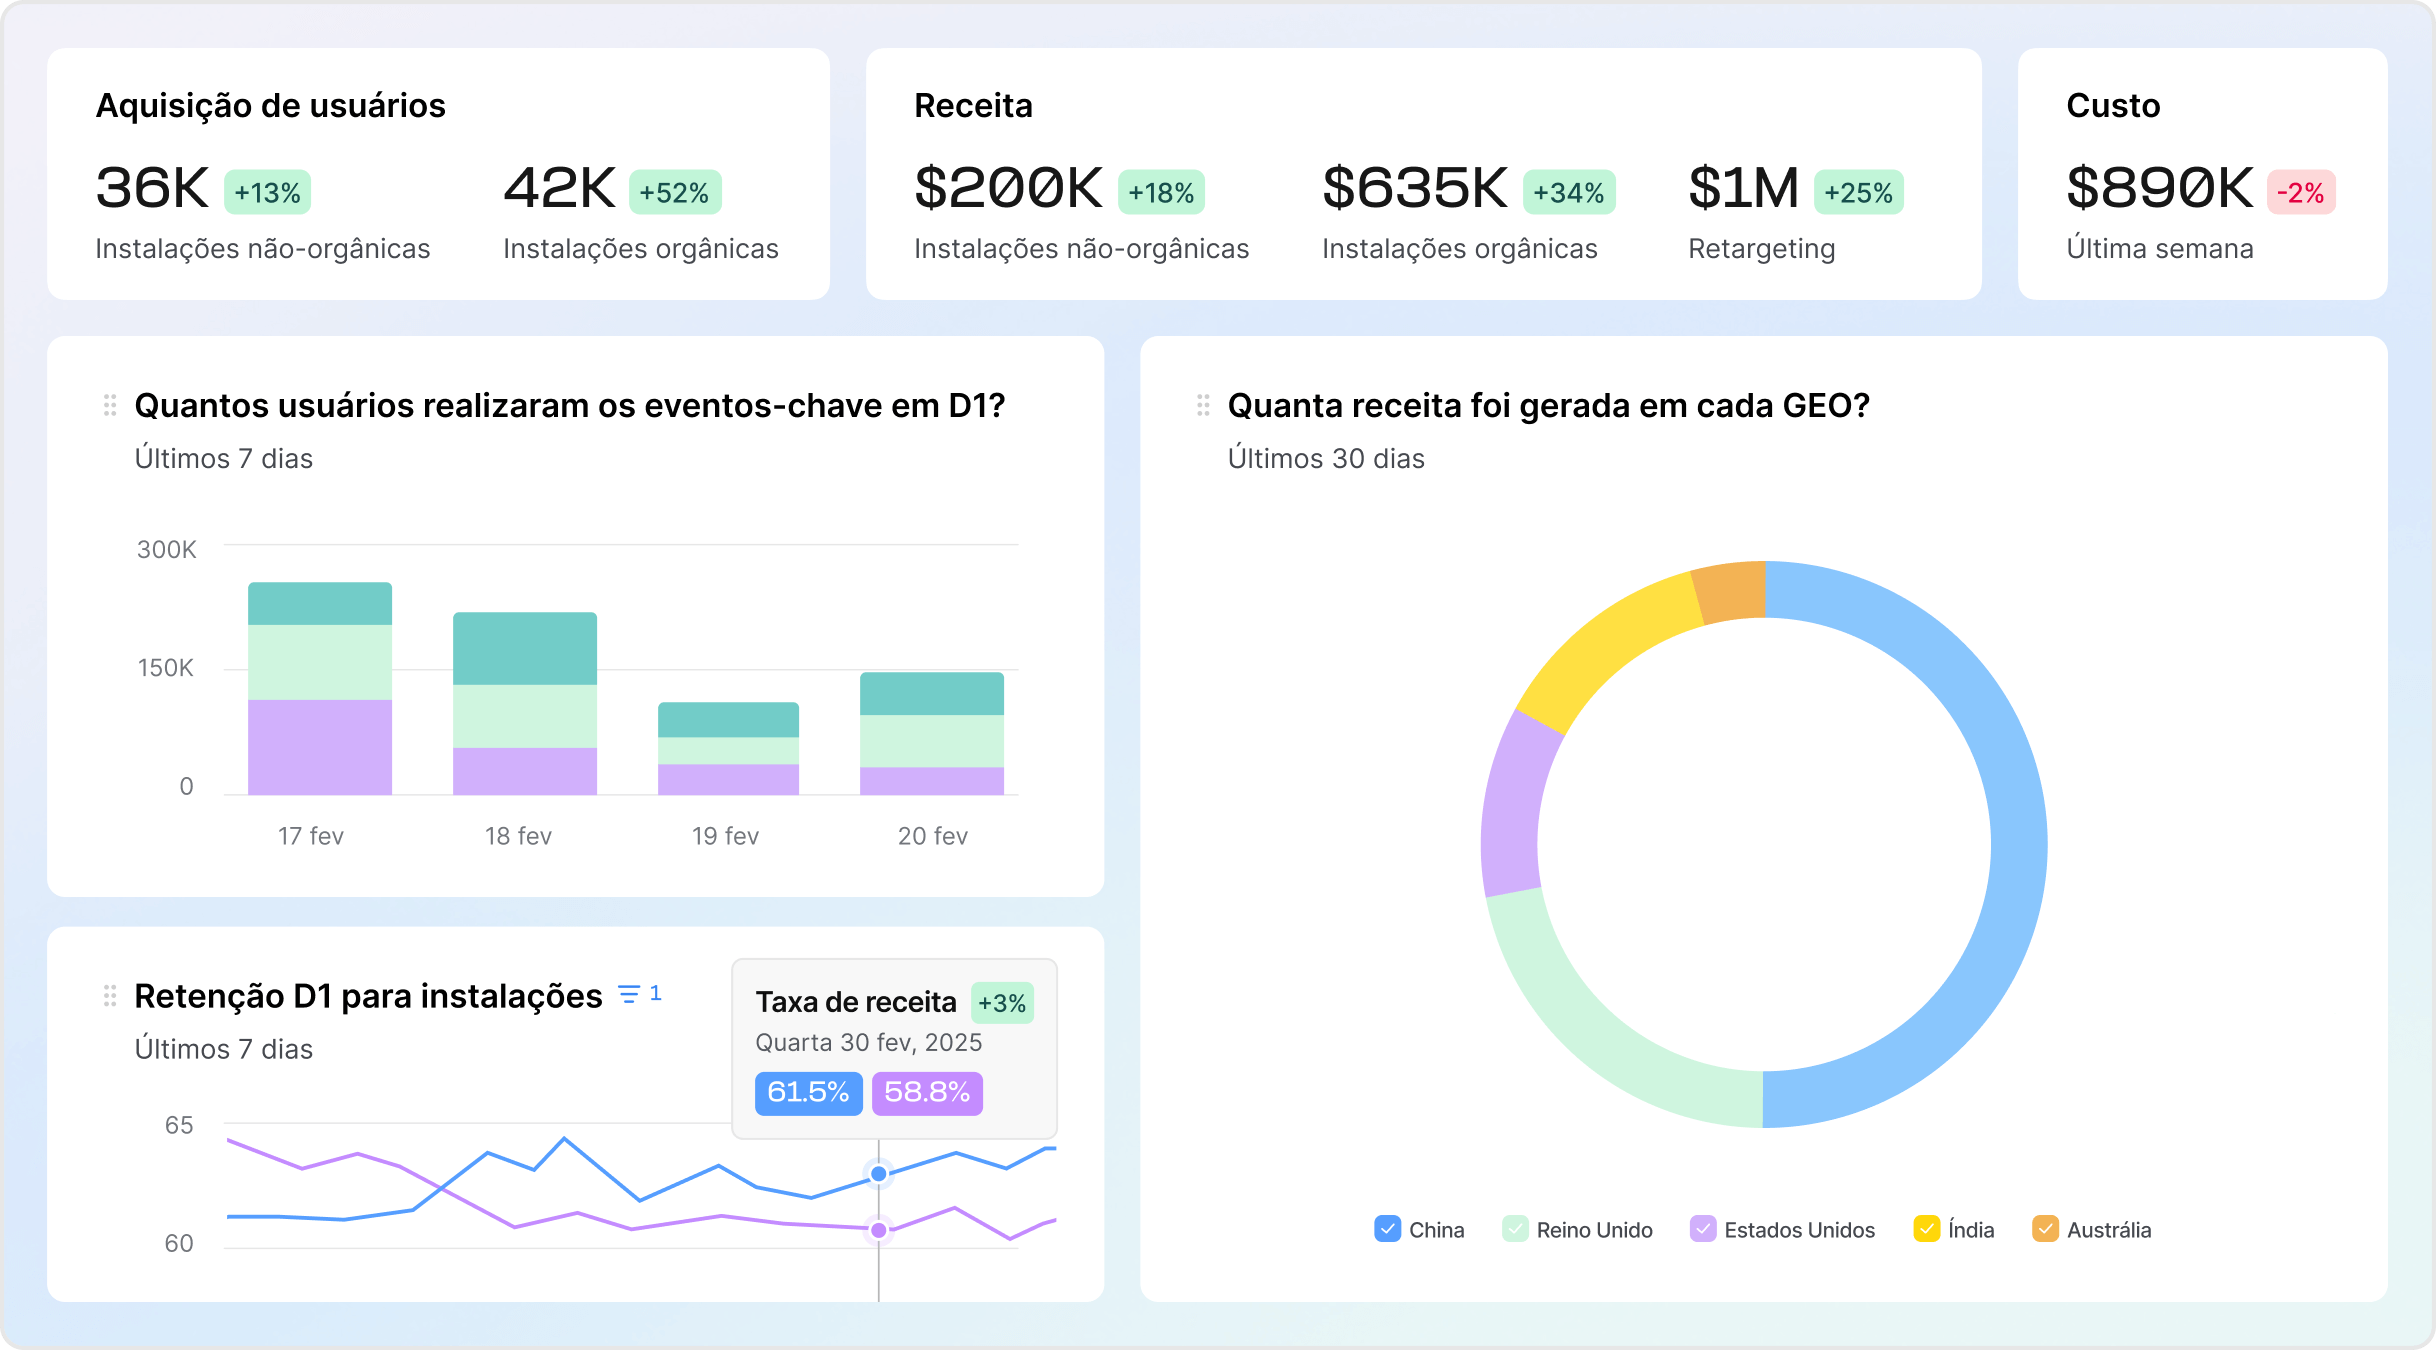Select the purple 58.8% chip in the tooltip
2436x1350 pixels.
point(926,1093)
